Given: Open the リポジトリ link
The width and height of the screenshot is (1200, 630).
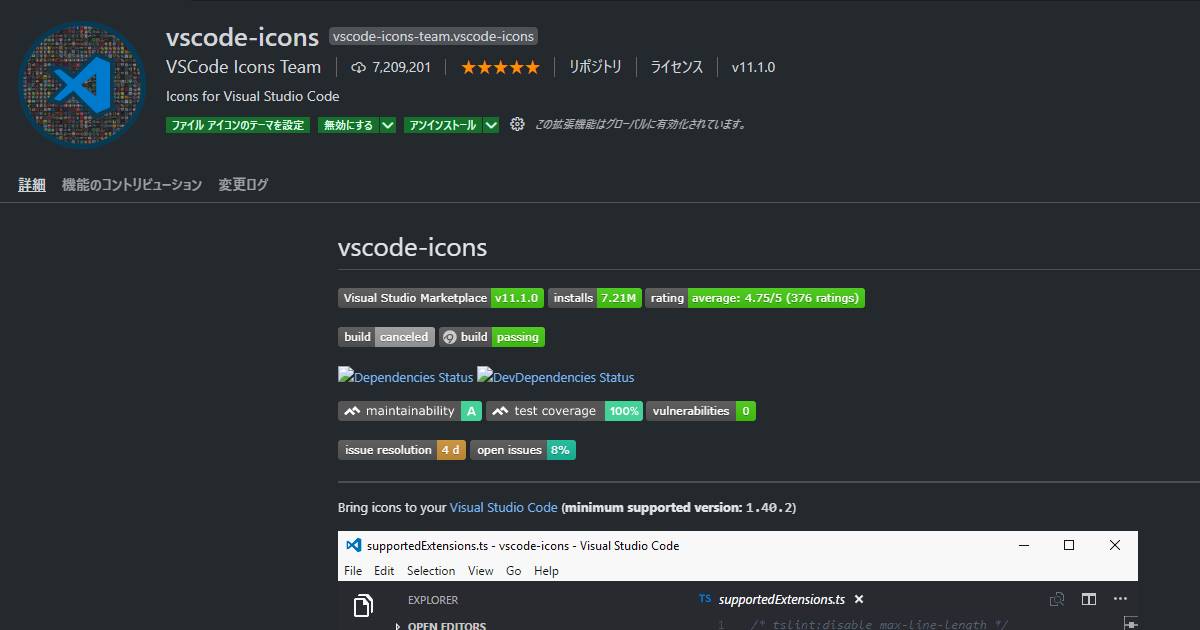Looking at the screenshot, I should point(595,67).
